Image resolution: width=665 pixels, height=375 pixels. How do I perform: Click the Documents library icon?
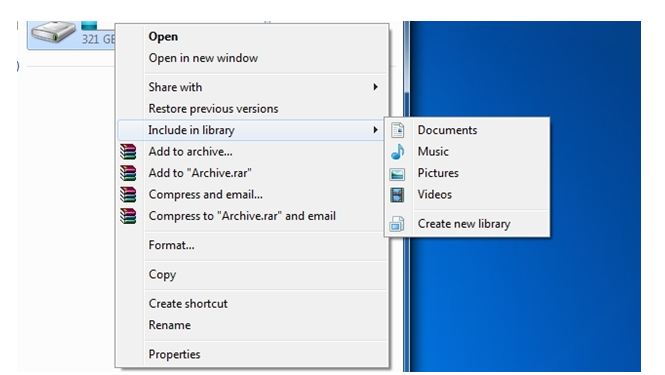coord(397,130)
